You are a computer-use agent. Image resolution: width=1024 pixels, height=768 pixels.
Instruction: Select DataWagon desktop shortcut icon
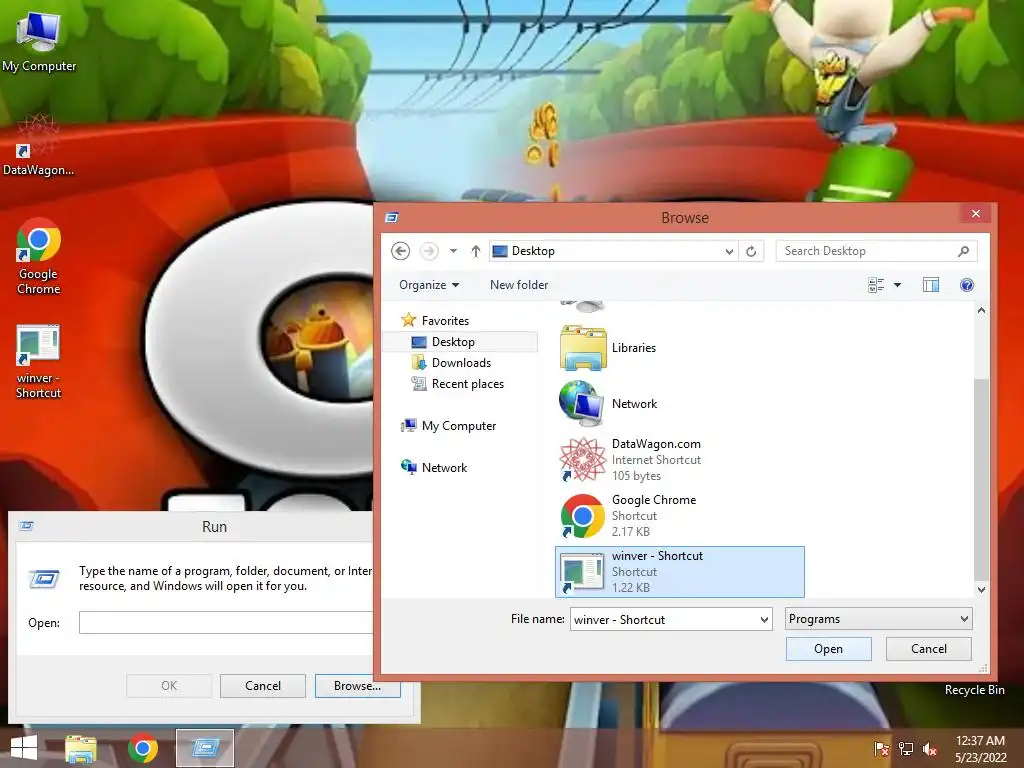pos(39,145)
